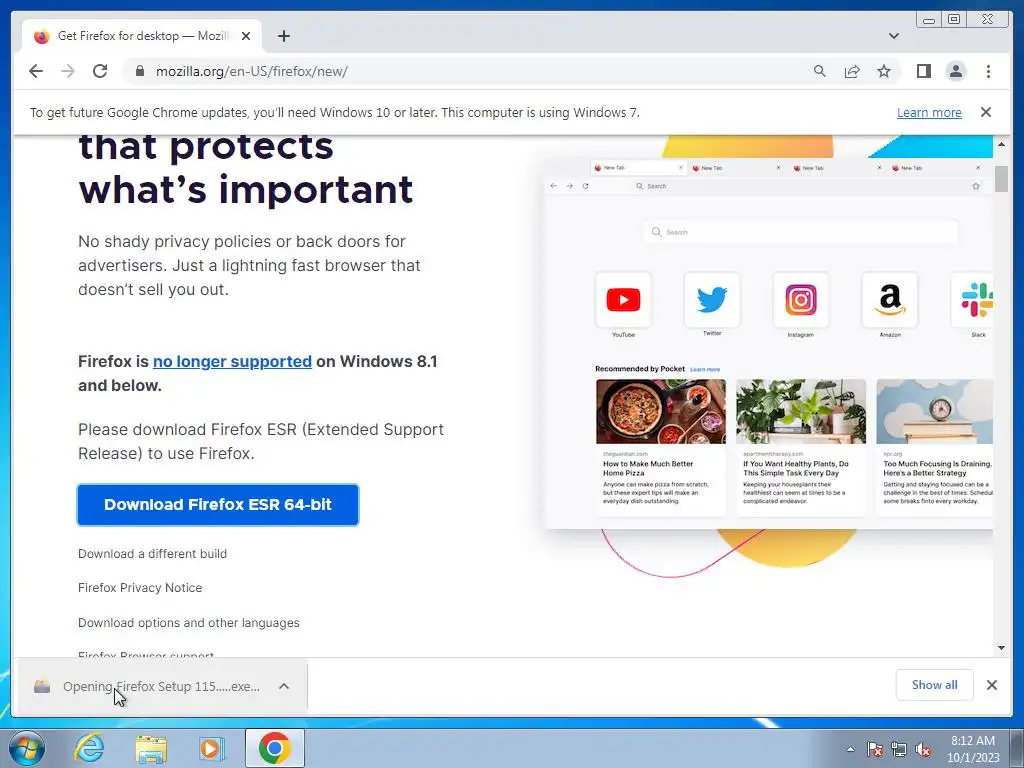Reload the current page
The width and height of the screenshot is (1024, 768).
[100, 71]
